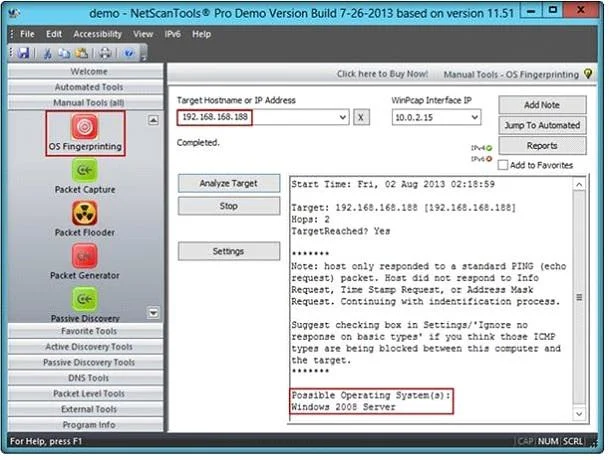Click the Paste toolbar icon

pyautogui.click(x=81, y=53)
